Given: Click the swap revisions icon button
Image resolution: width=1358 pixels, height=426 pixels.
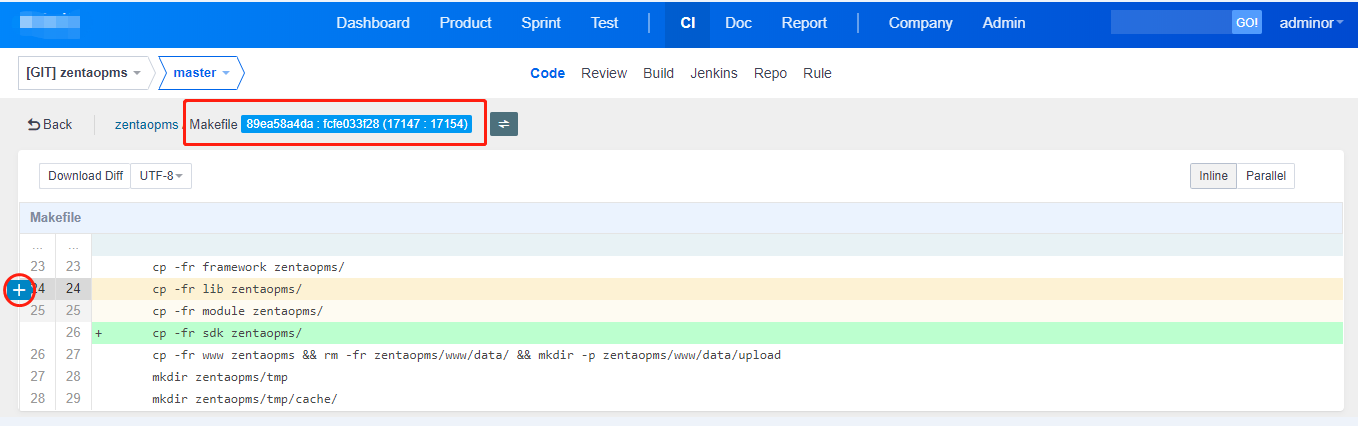Looking at the screenshot, I should click(x=504, y=124).
